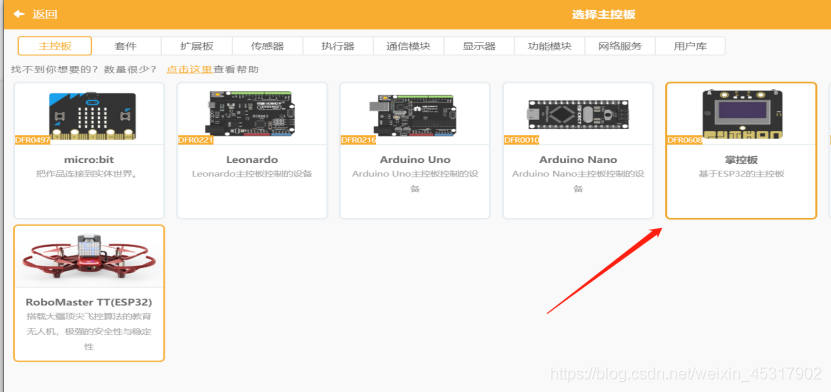
Task: Select the 主控板 tab
Action: coord(55,46)
